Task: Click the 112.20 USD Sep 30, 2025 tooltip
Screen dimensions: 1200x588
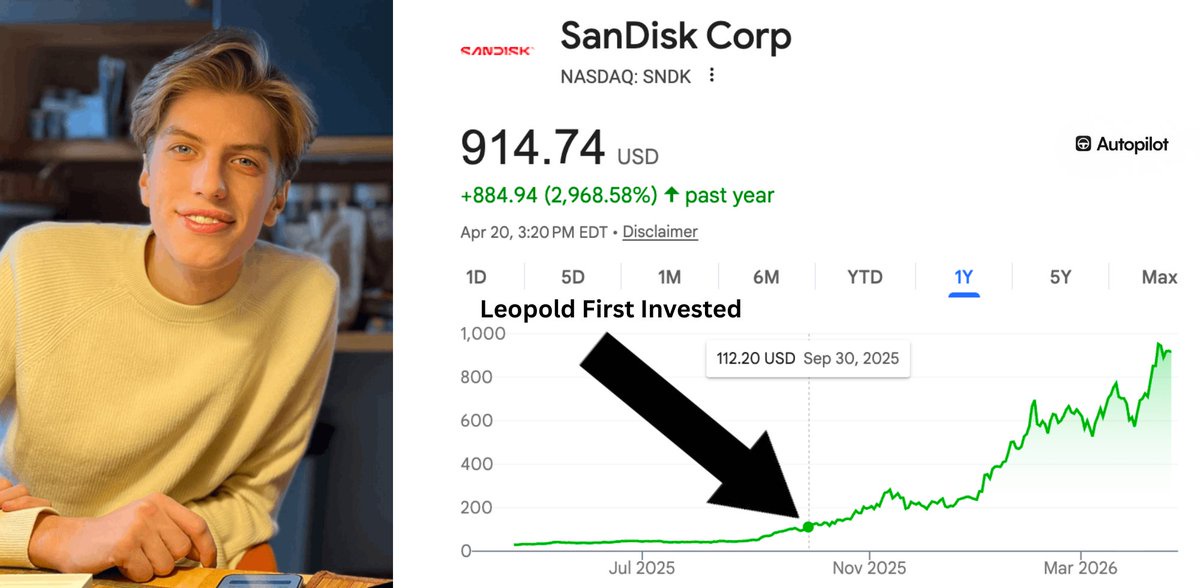Action: [x=808, y=359]
